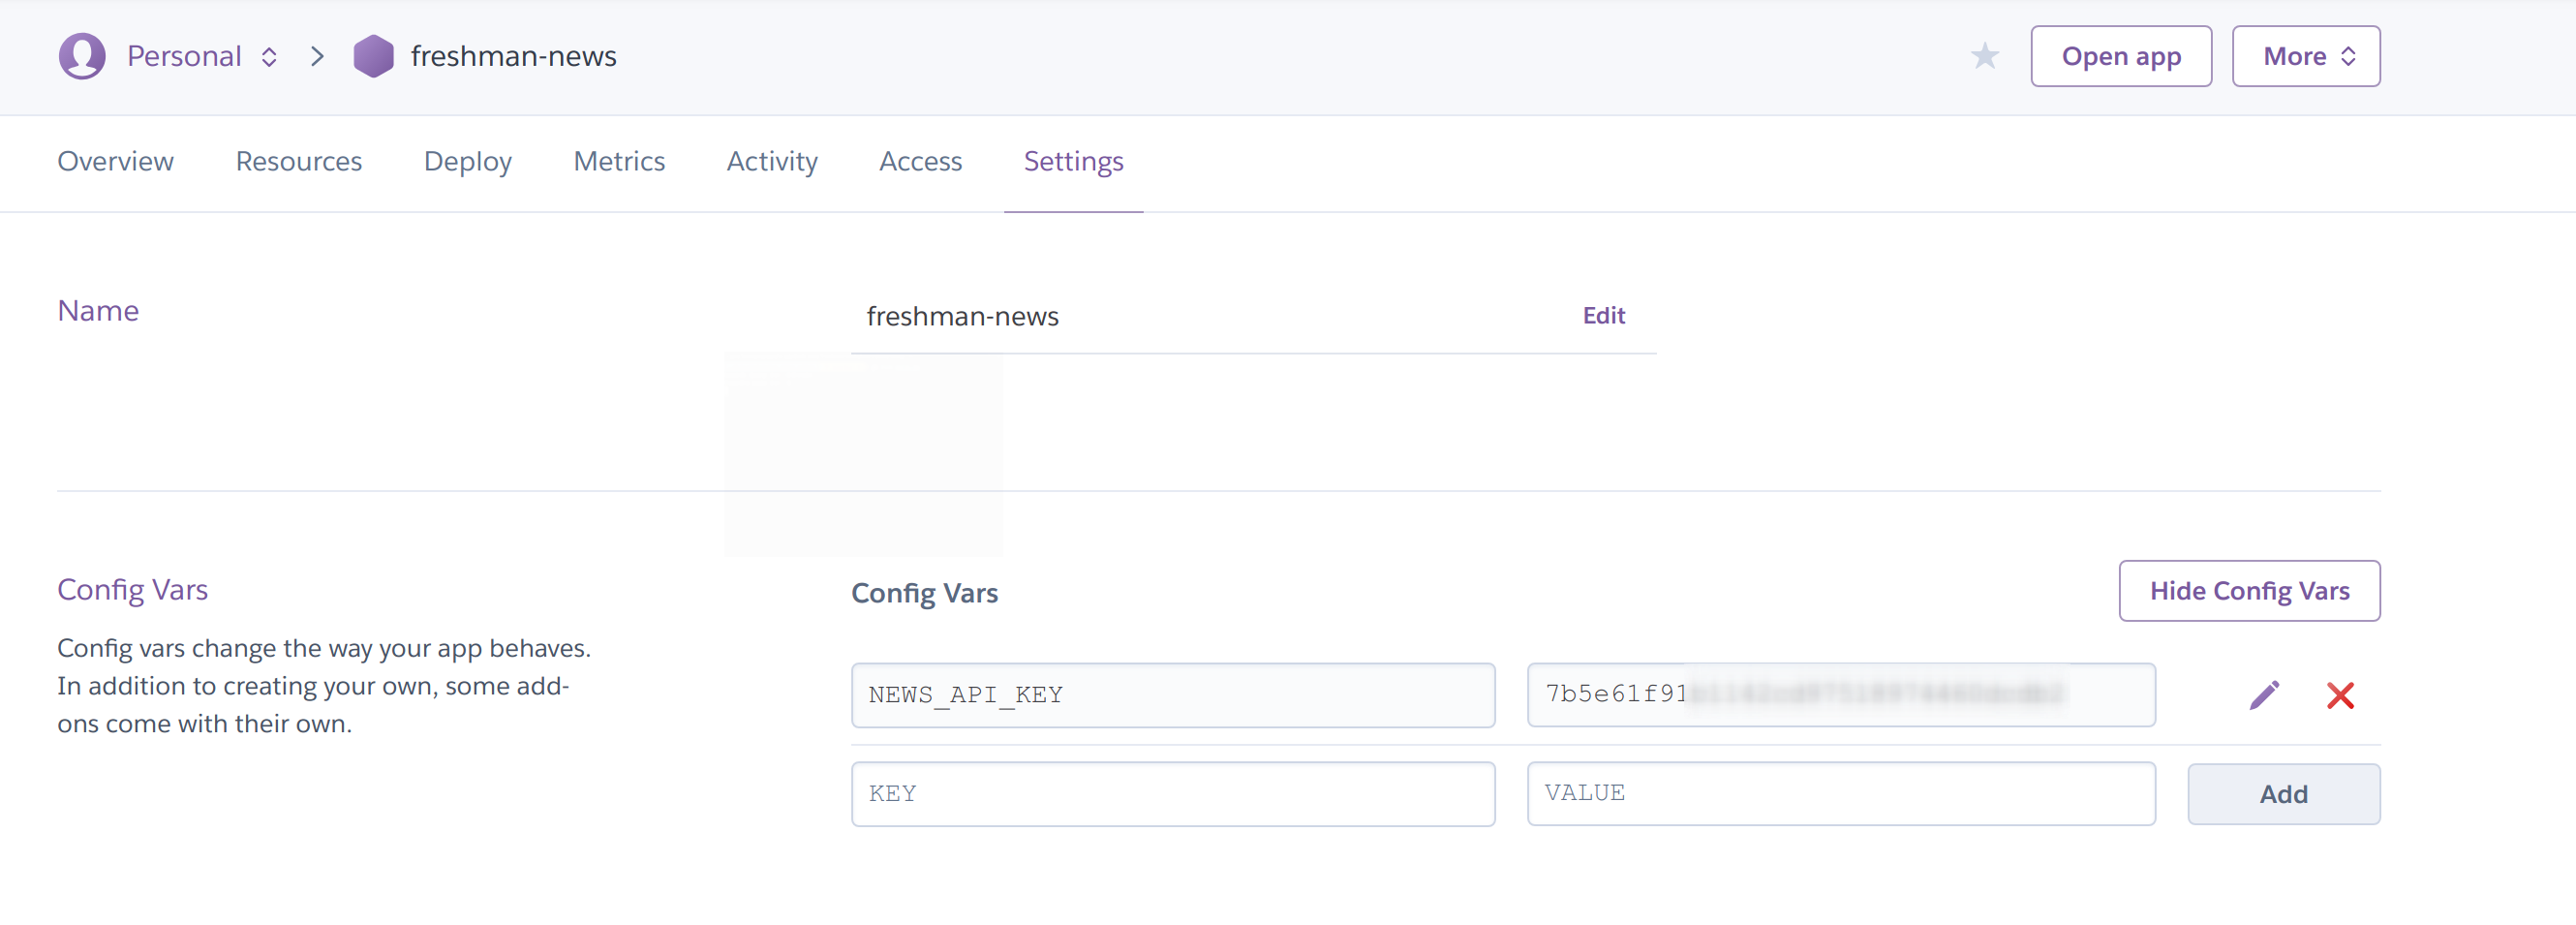Viewport: 2576px width, 925px height.
Task: Click Hide Config Vars button
Action: (2249, 591)
